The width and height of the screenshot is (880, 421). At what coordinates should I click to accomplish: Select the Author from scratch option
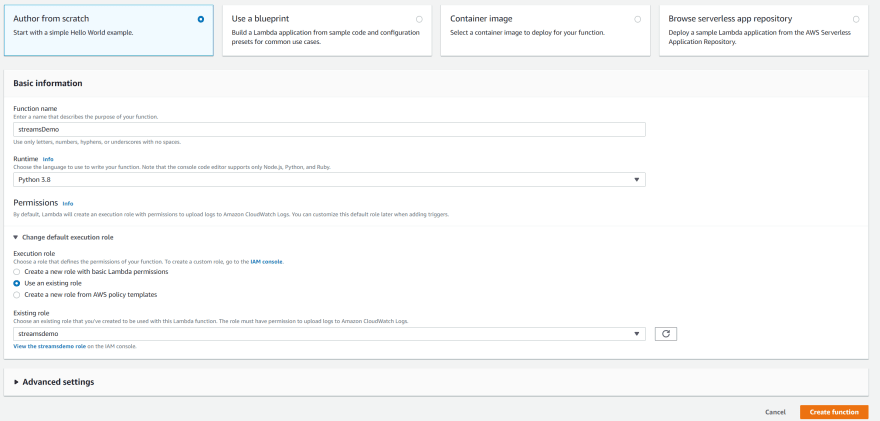(x=201, y=19)
